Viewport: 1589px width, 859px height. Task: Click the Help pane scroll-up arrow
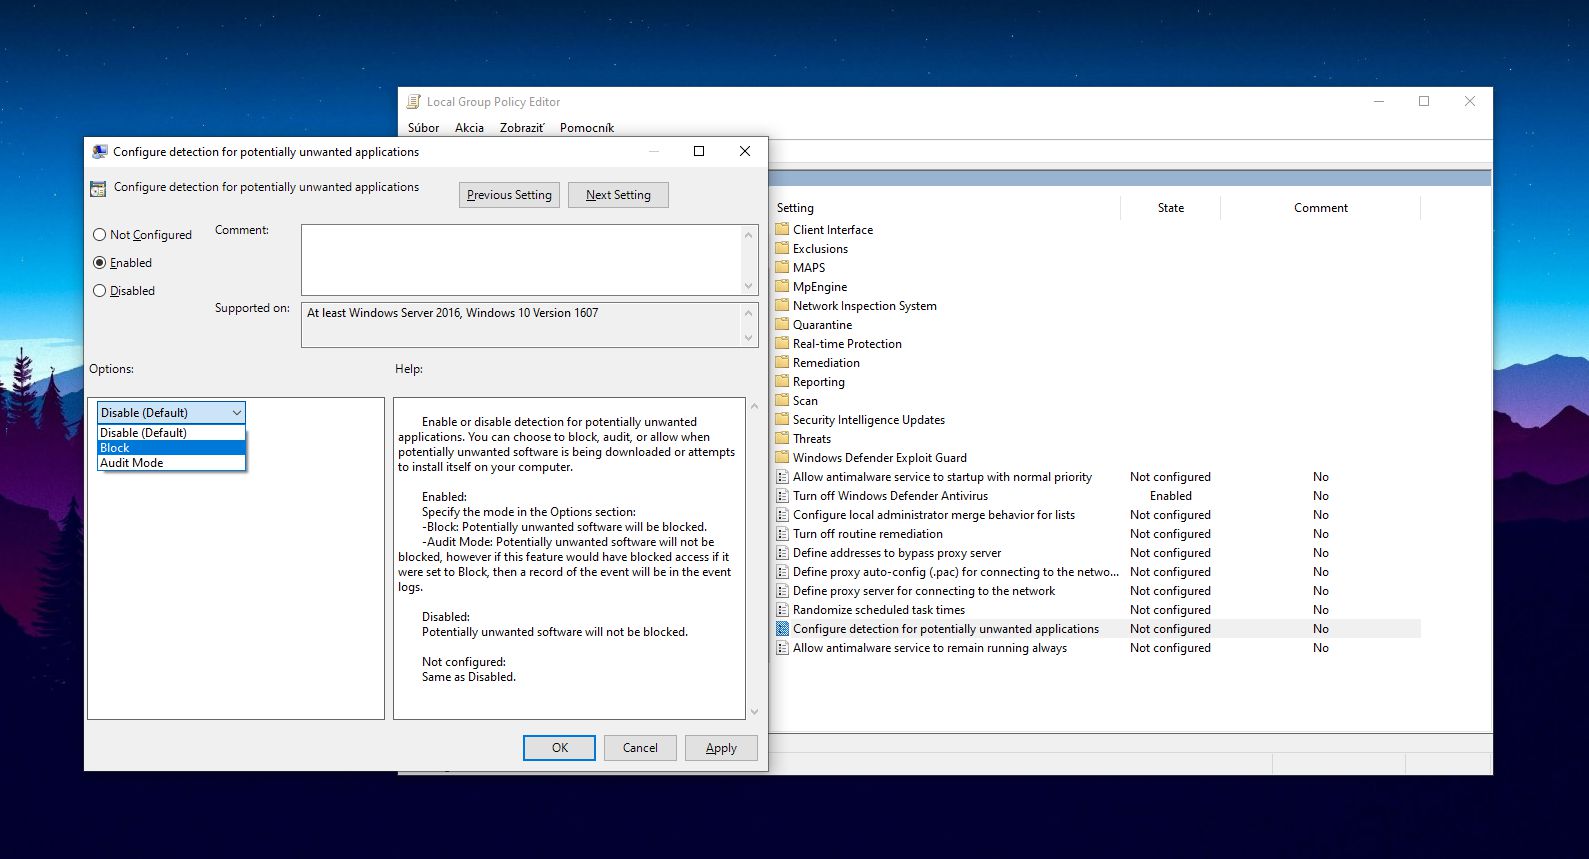[x=754, y=406]
